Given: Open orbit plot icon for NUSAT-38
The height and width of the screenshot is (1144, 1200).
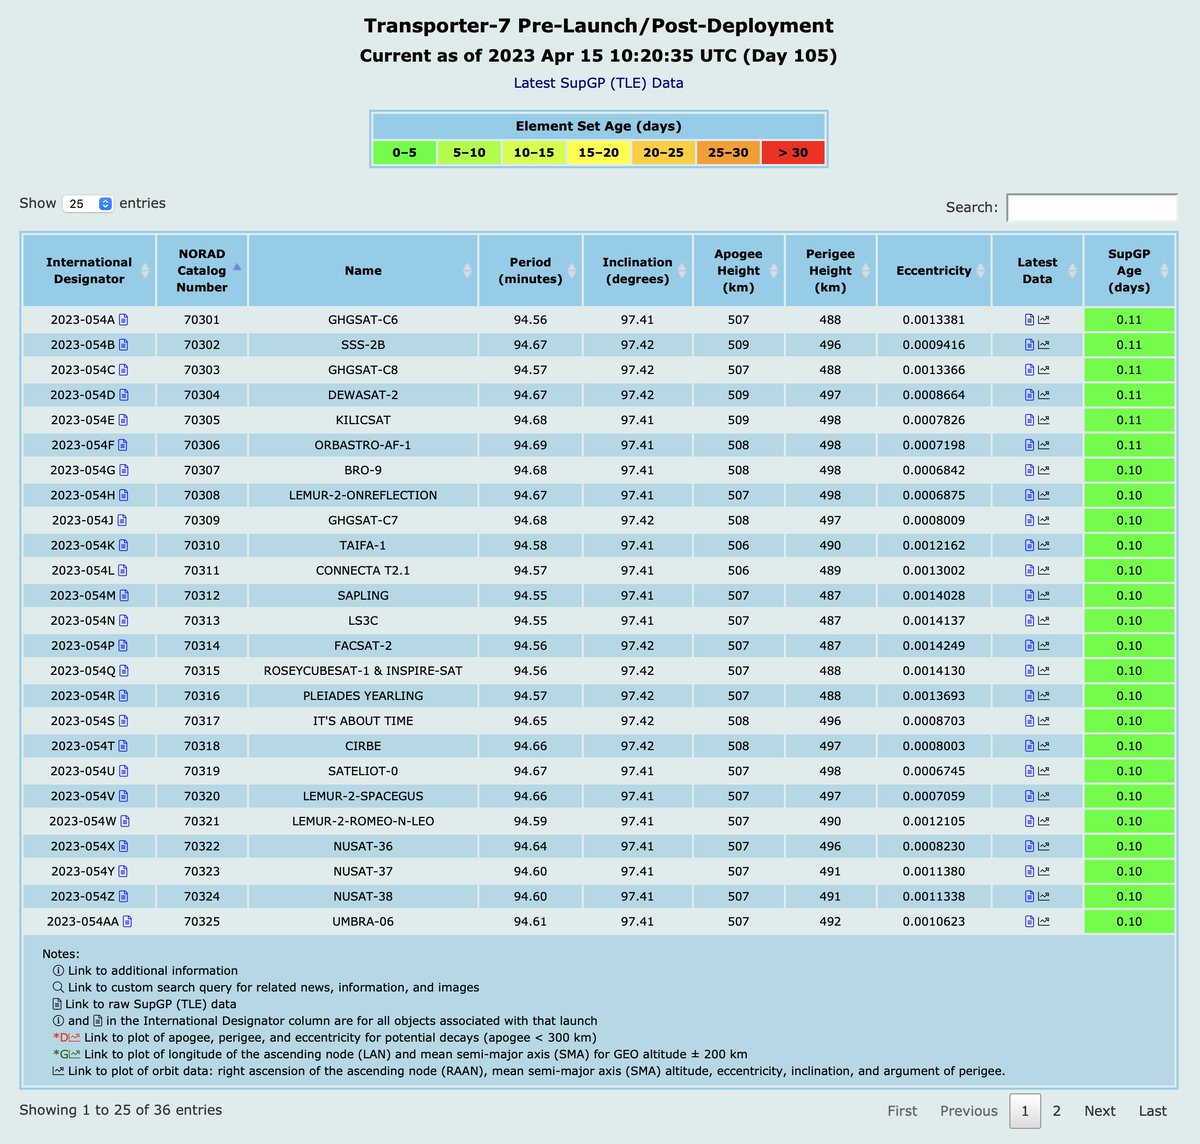Looking at the screenshot, I should tap(1044, 896).
